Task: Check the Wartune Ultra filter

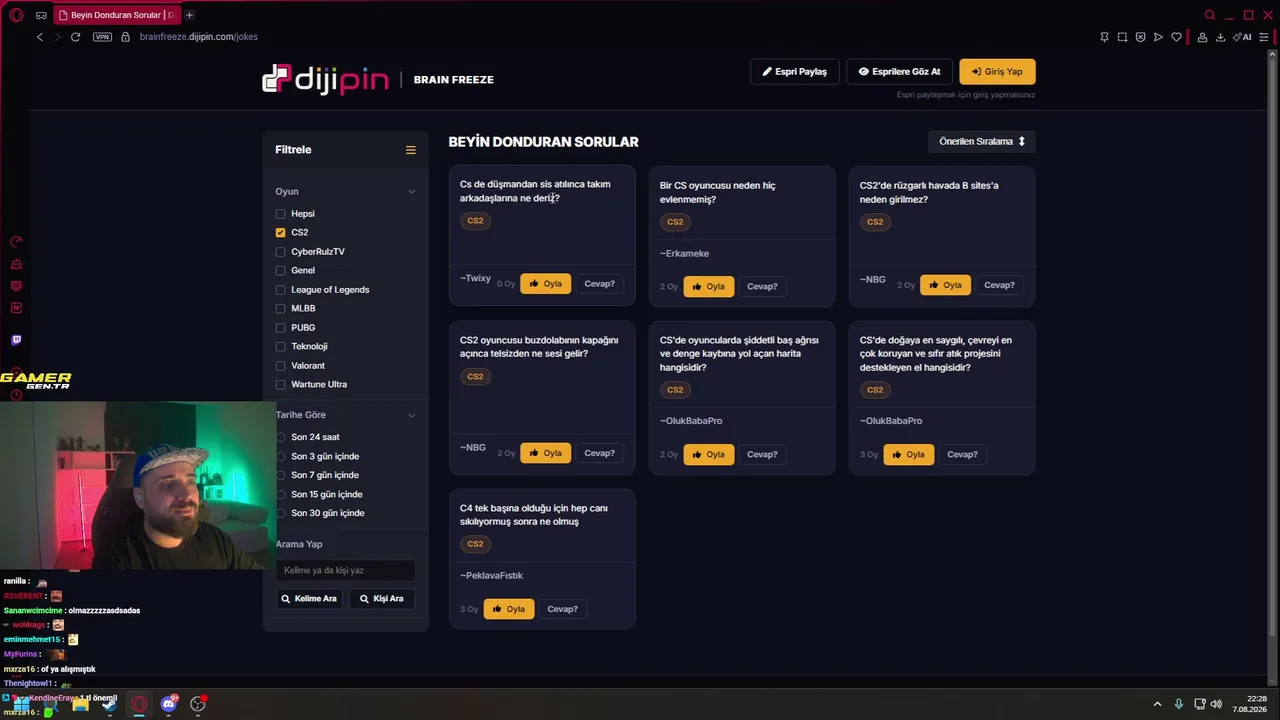Action: tap(280, 385)
